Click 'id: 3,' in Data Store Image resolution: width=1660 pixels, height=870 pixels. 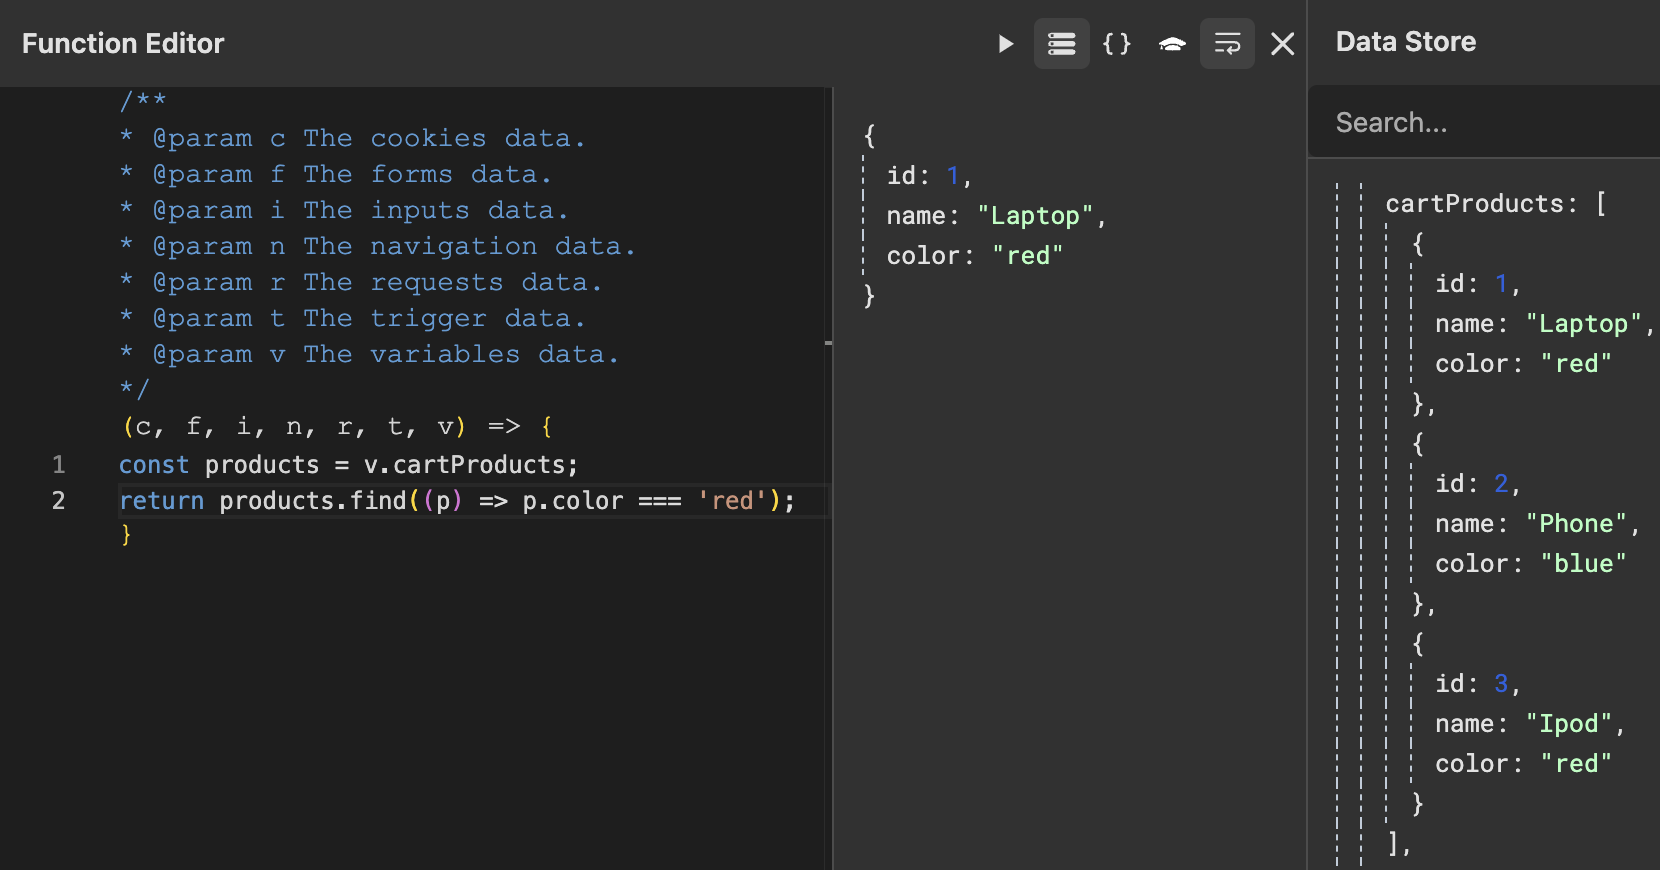(x=1478, y=683)
